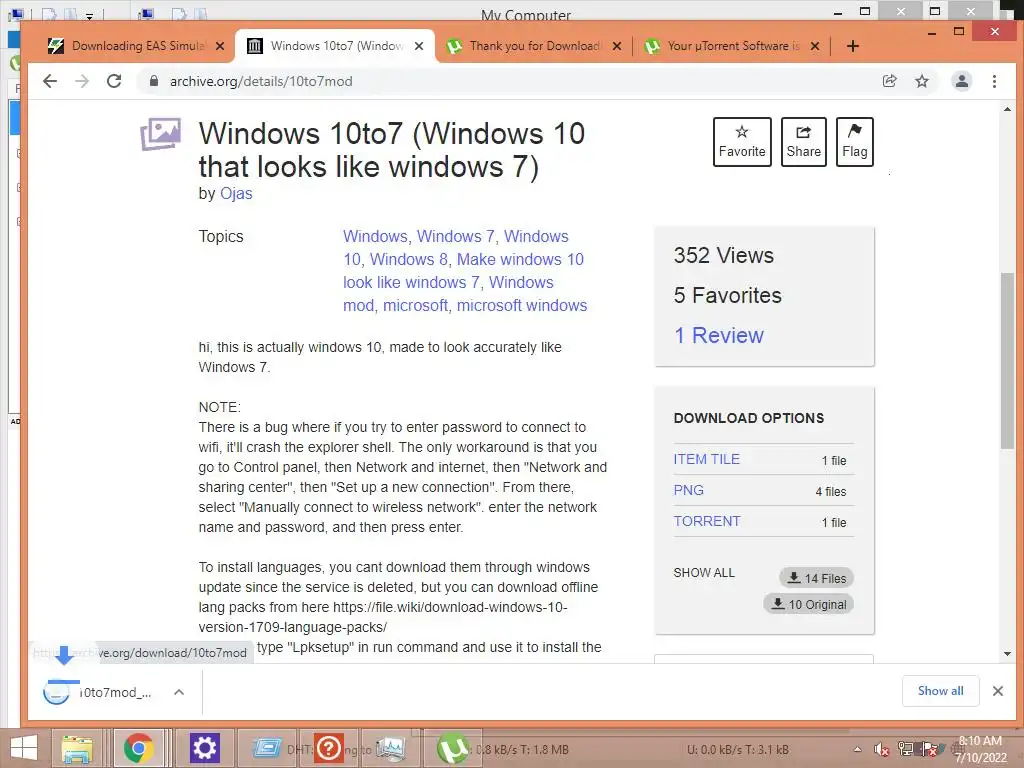Download all 14 Files

pos(816,578)
